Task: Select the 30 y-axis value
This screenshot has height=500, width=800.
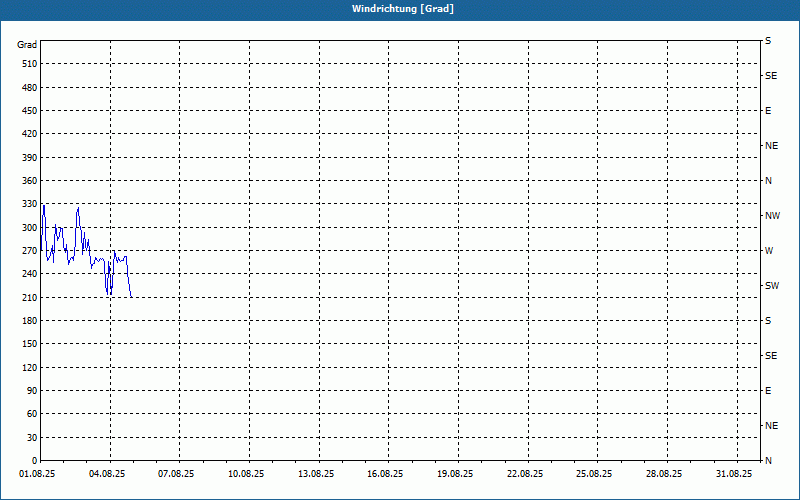Action: [32, 438]
